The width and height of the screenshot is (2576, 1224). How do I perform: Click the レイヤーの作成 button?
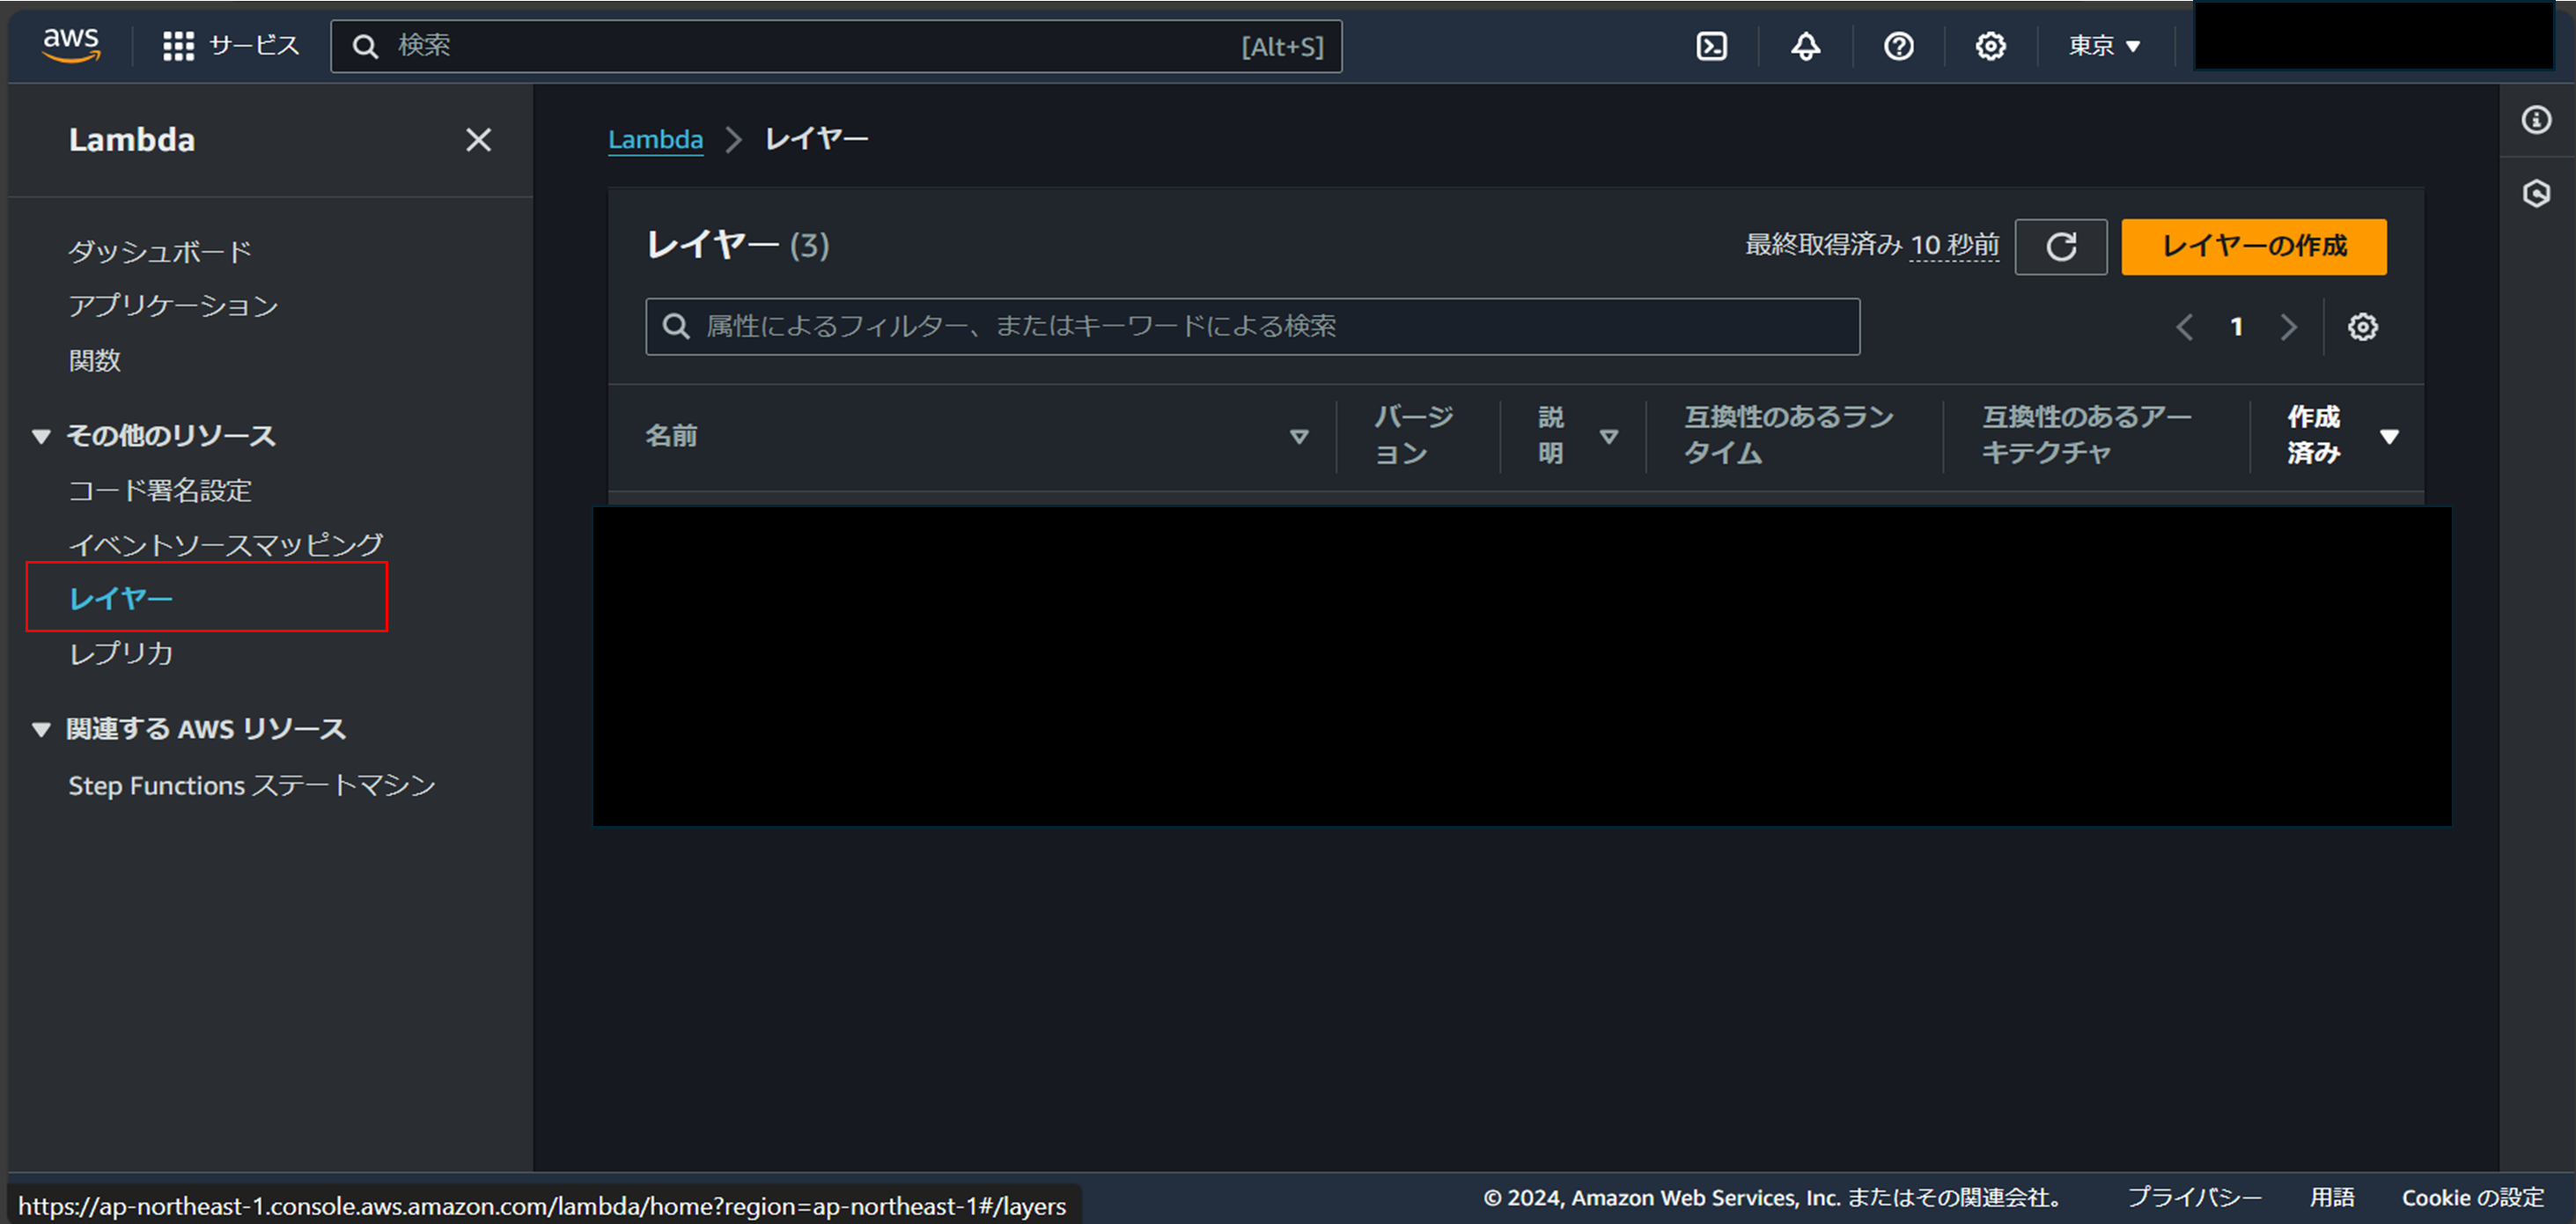tap(2254, 246)
